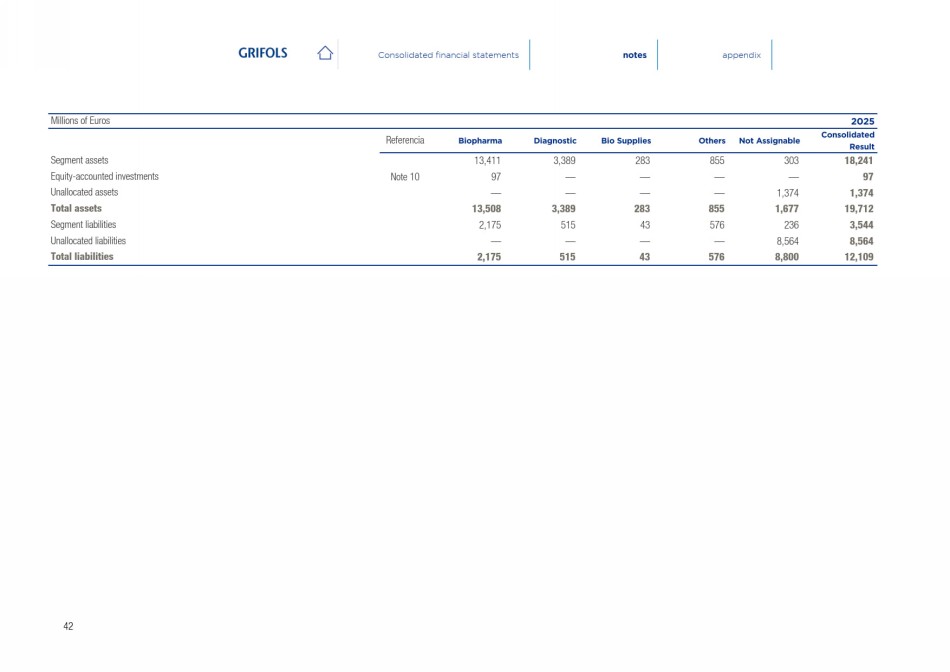
Task: Click the GRIFOLS logo
Action: (x=262, y=54)
